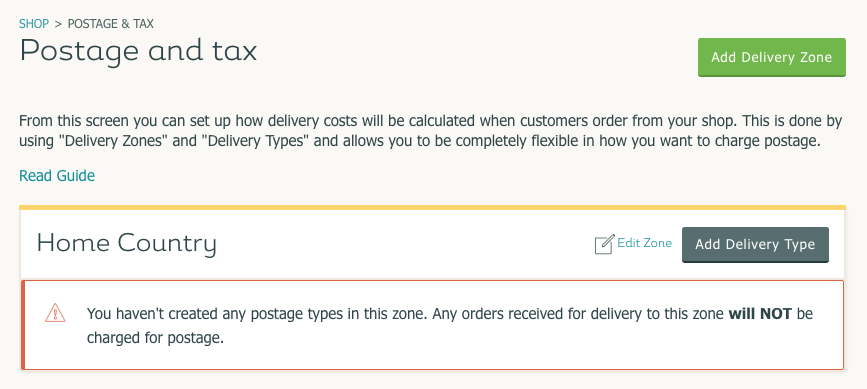Click the Postage and tax page title

point(138,51)
